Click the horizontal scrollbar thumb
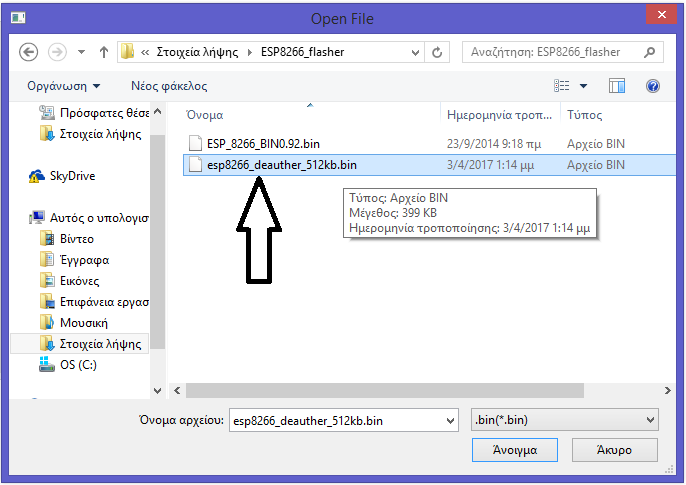The width and height of the screenshot is (686, 485). [x=385, y=391]
